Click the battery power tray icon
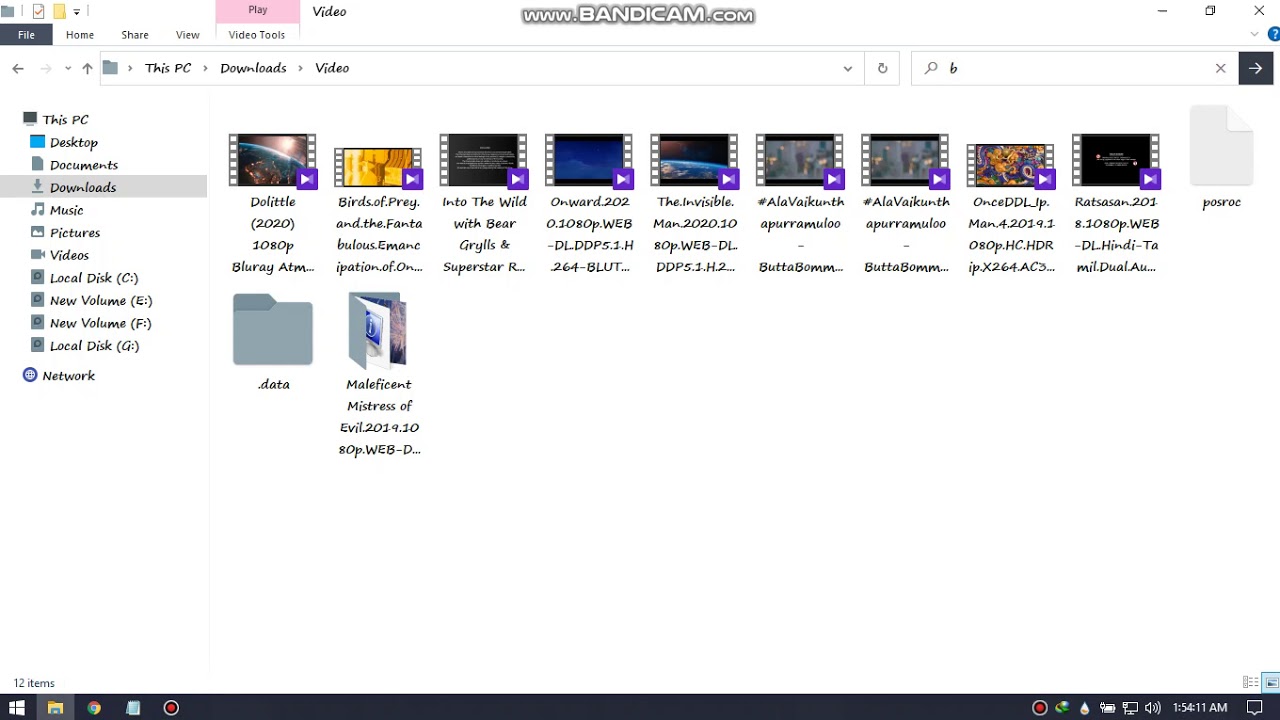 (x=1108, y=708)
